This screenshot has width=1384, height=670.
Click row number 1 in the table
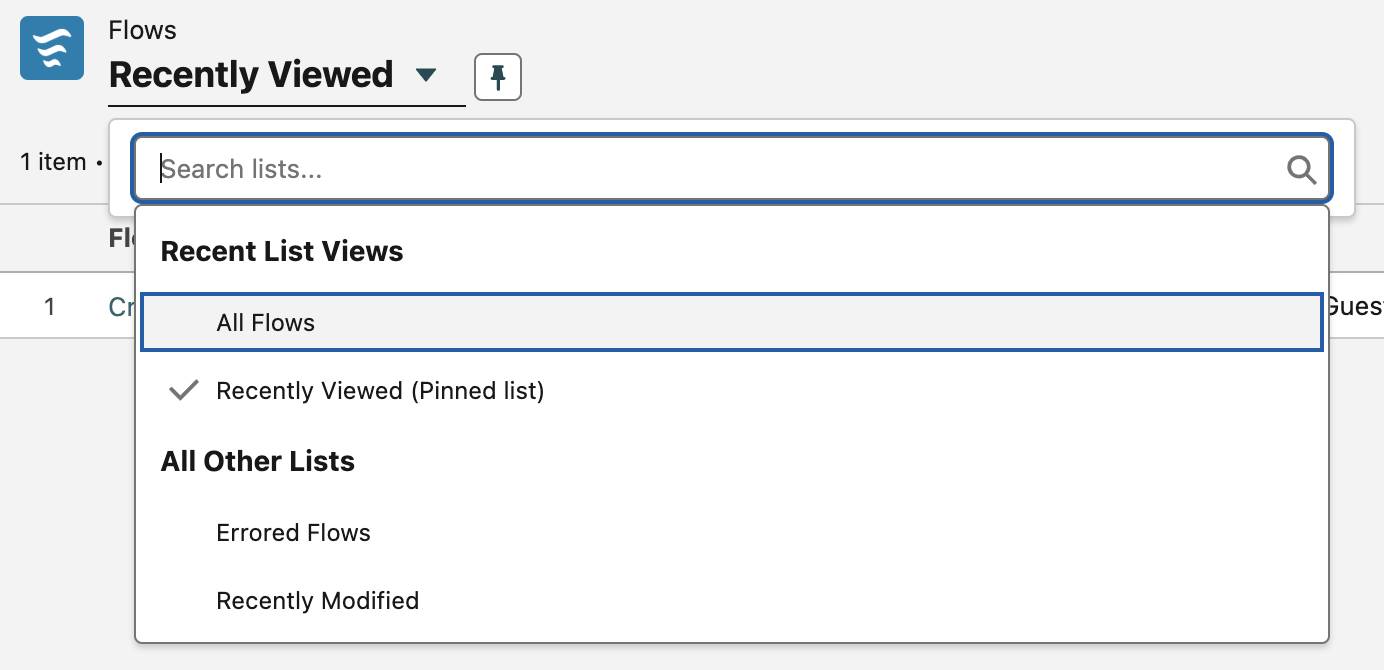[49, 306]
